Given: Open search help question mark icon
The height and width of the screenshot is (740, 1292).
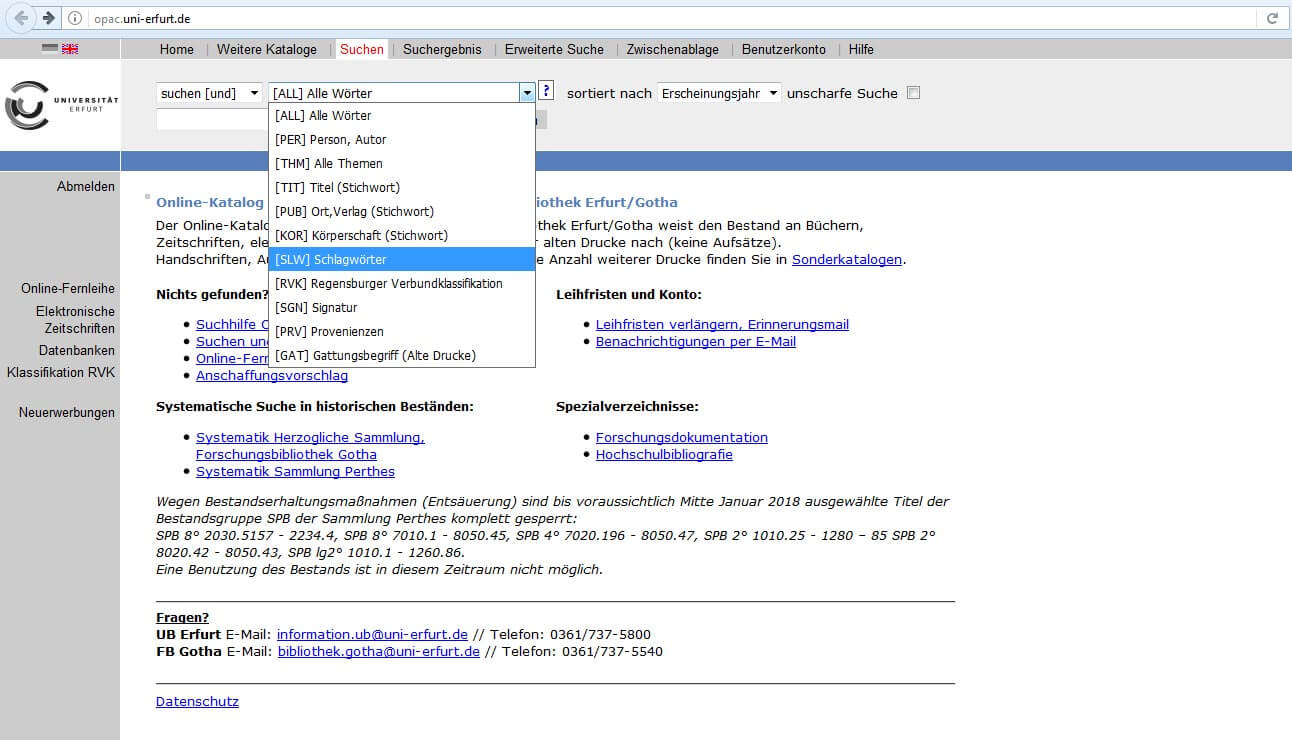Looking at the screenshot, I should coord(546,91).
